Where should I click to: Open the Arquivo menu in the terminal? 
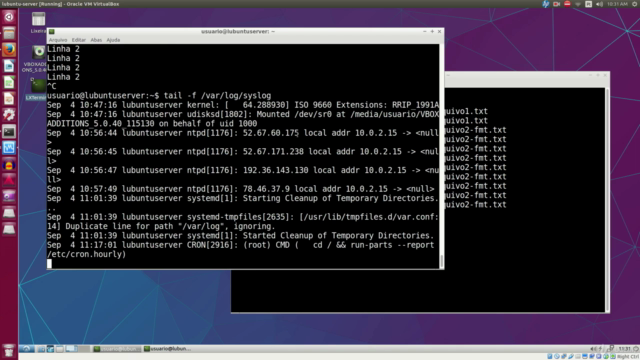pos(58,40)
